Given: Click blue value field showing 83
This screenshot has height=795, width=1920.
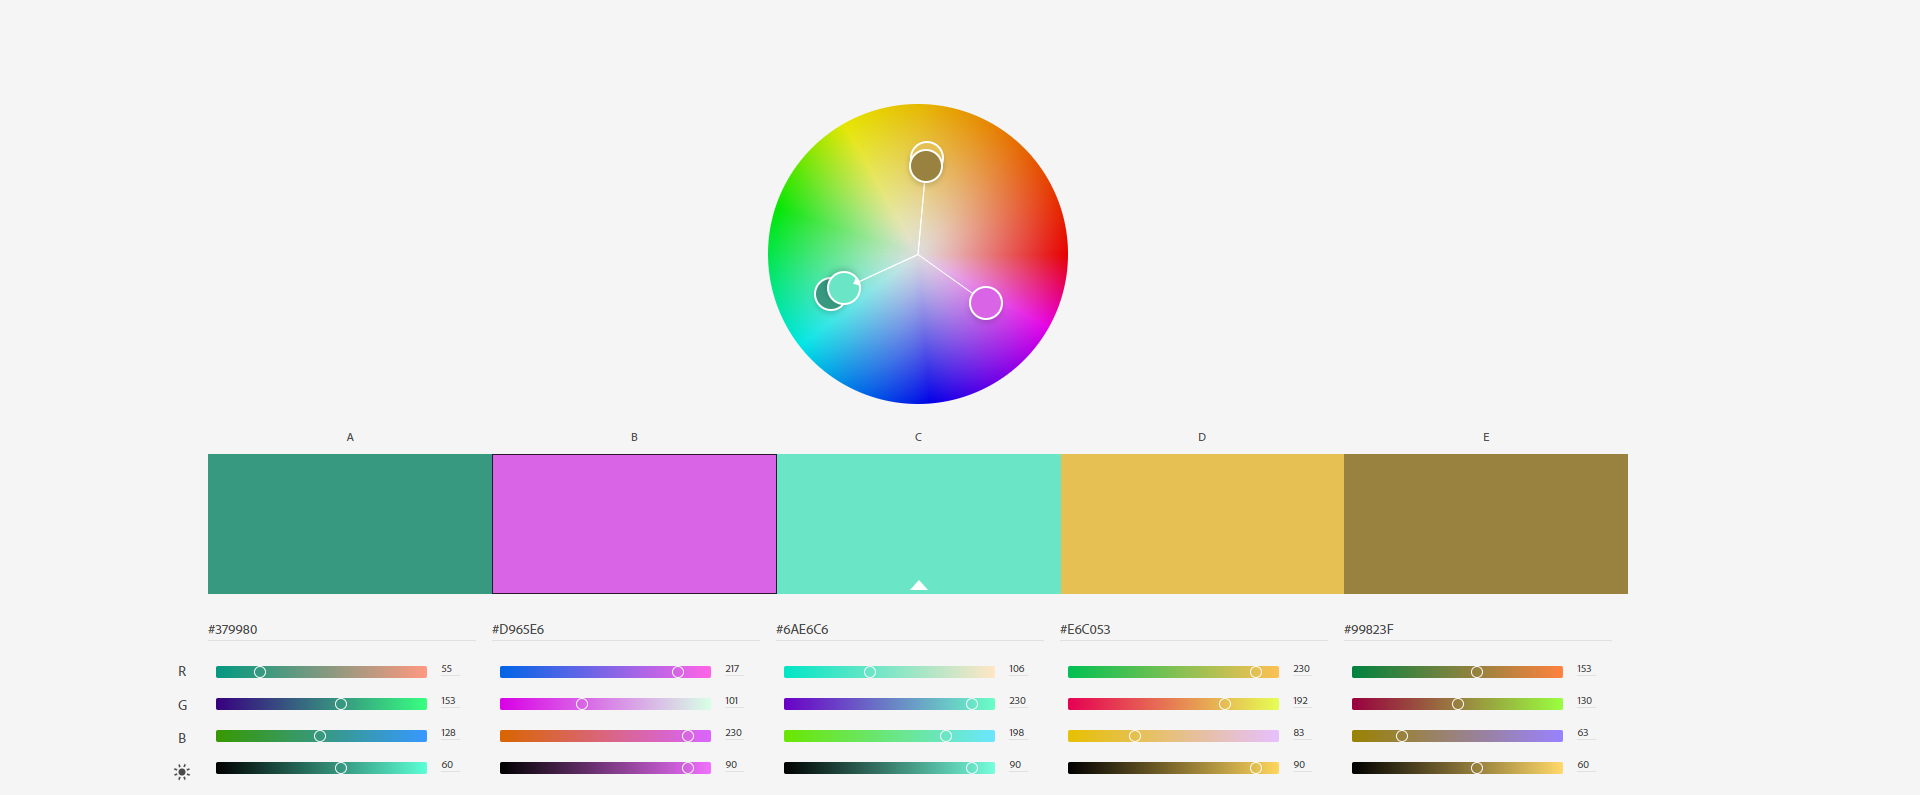Looking at the screenshot, I should click(1299, 733).
